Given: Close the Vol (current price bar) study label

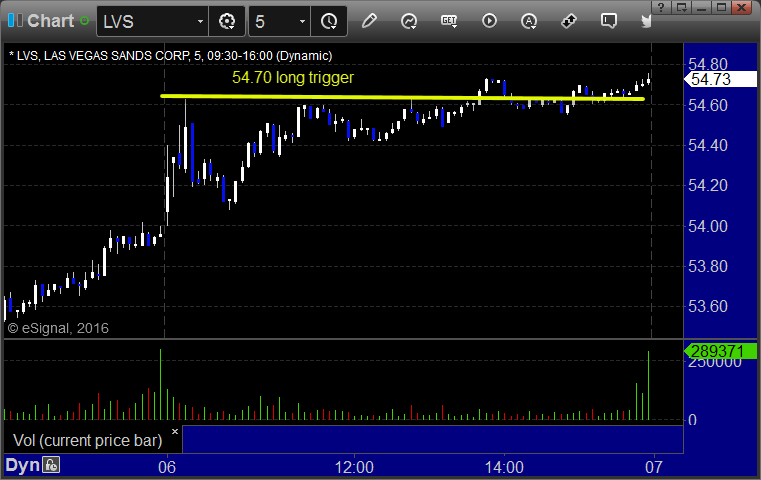Looking at the screenshot, I should coord(175,431).
